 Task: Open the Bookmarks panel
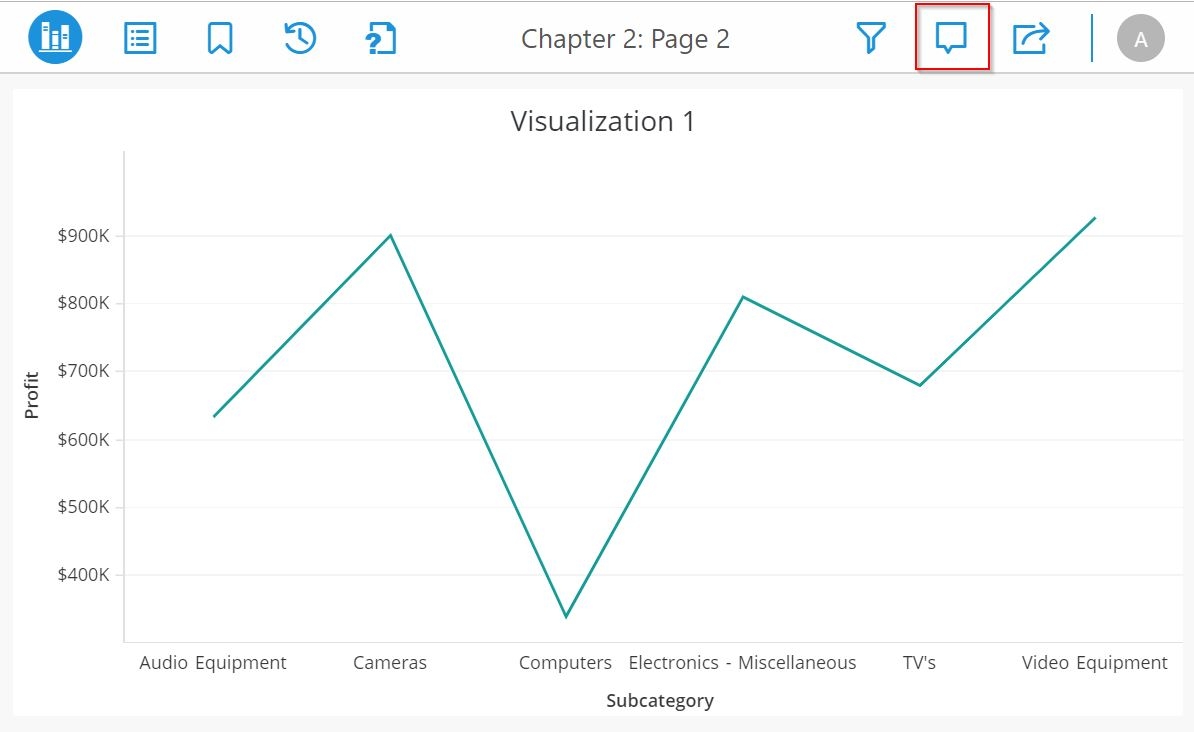(220, 38)
